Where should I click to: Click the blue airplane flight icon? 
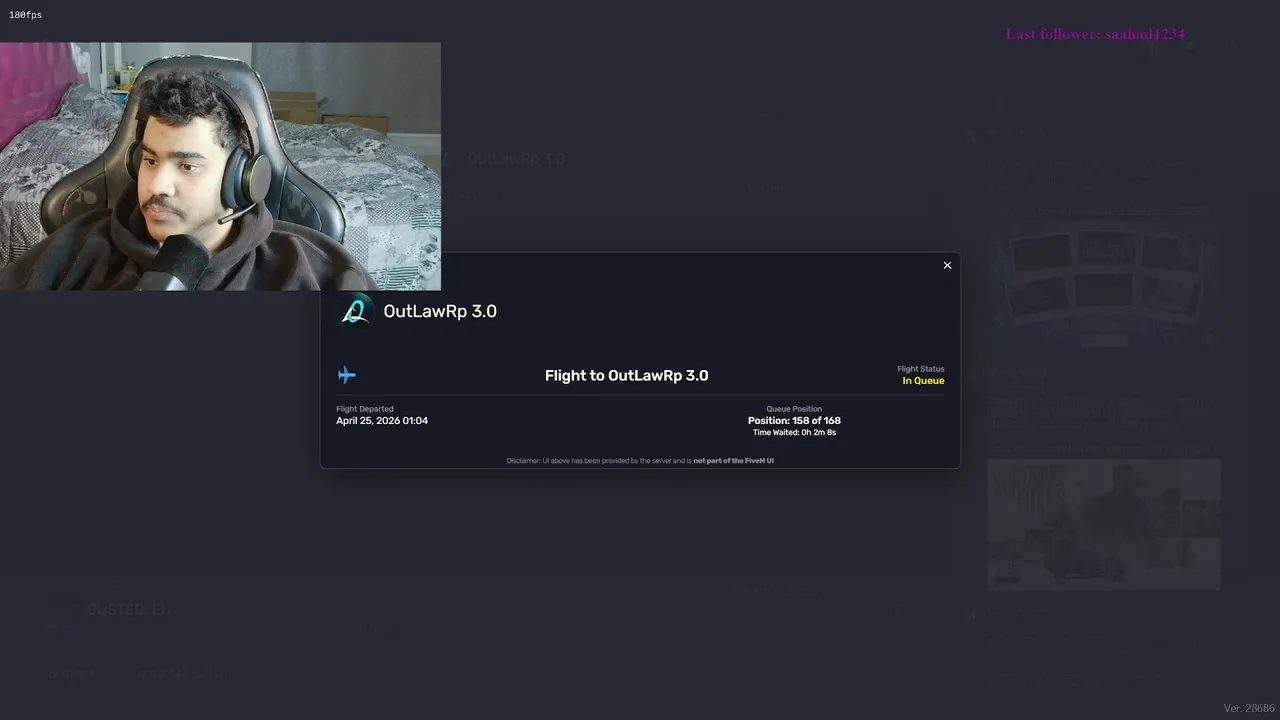coord(346,375)
